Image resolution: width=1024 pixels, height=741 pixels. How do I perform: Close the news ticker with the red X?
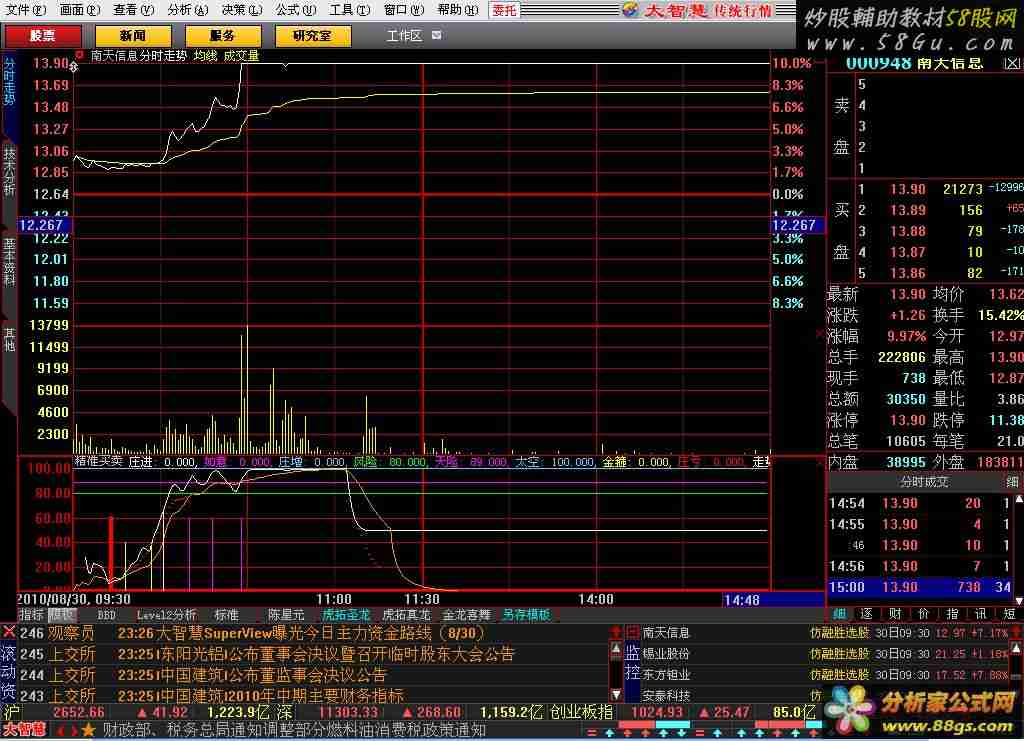point(8,631)
